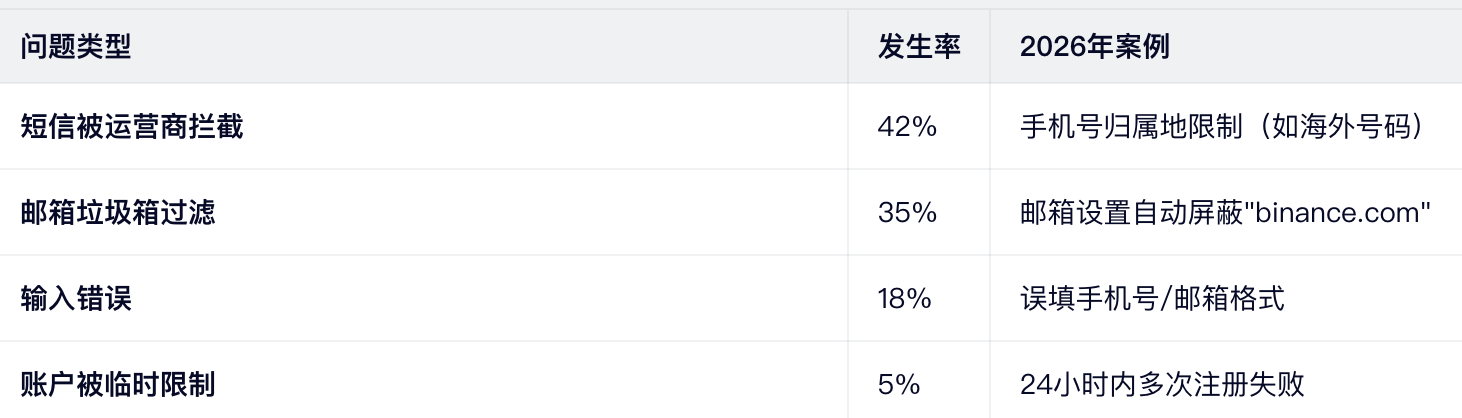Screen dimensions: 1462x418
Task: Click the 2026年案例 column header
Action: (x=1095, y=46)
